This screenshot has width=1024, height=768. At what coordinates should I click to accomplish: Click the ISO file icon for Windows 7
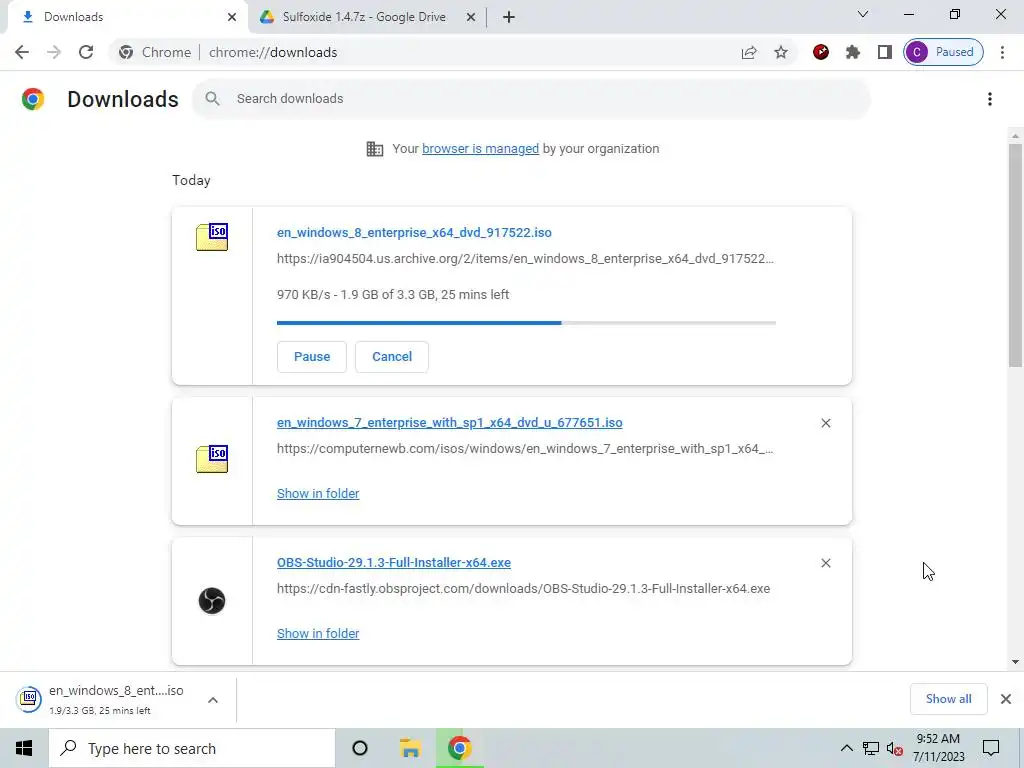point(212,459)
